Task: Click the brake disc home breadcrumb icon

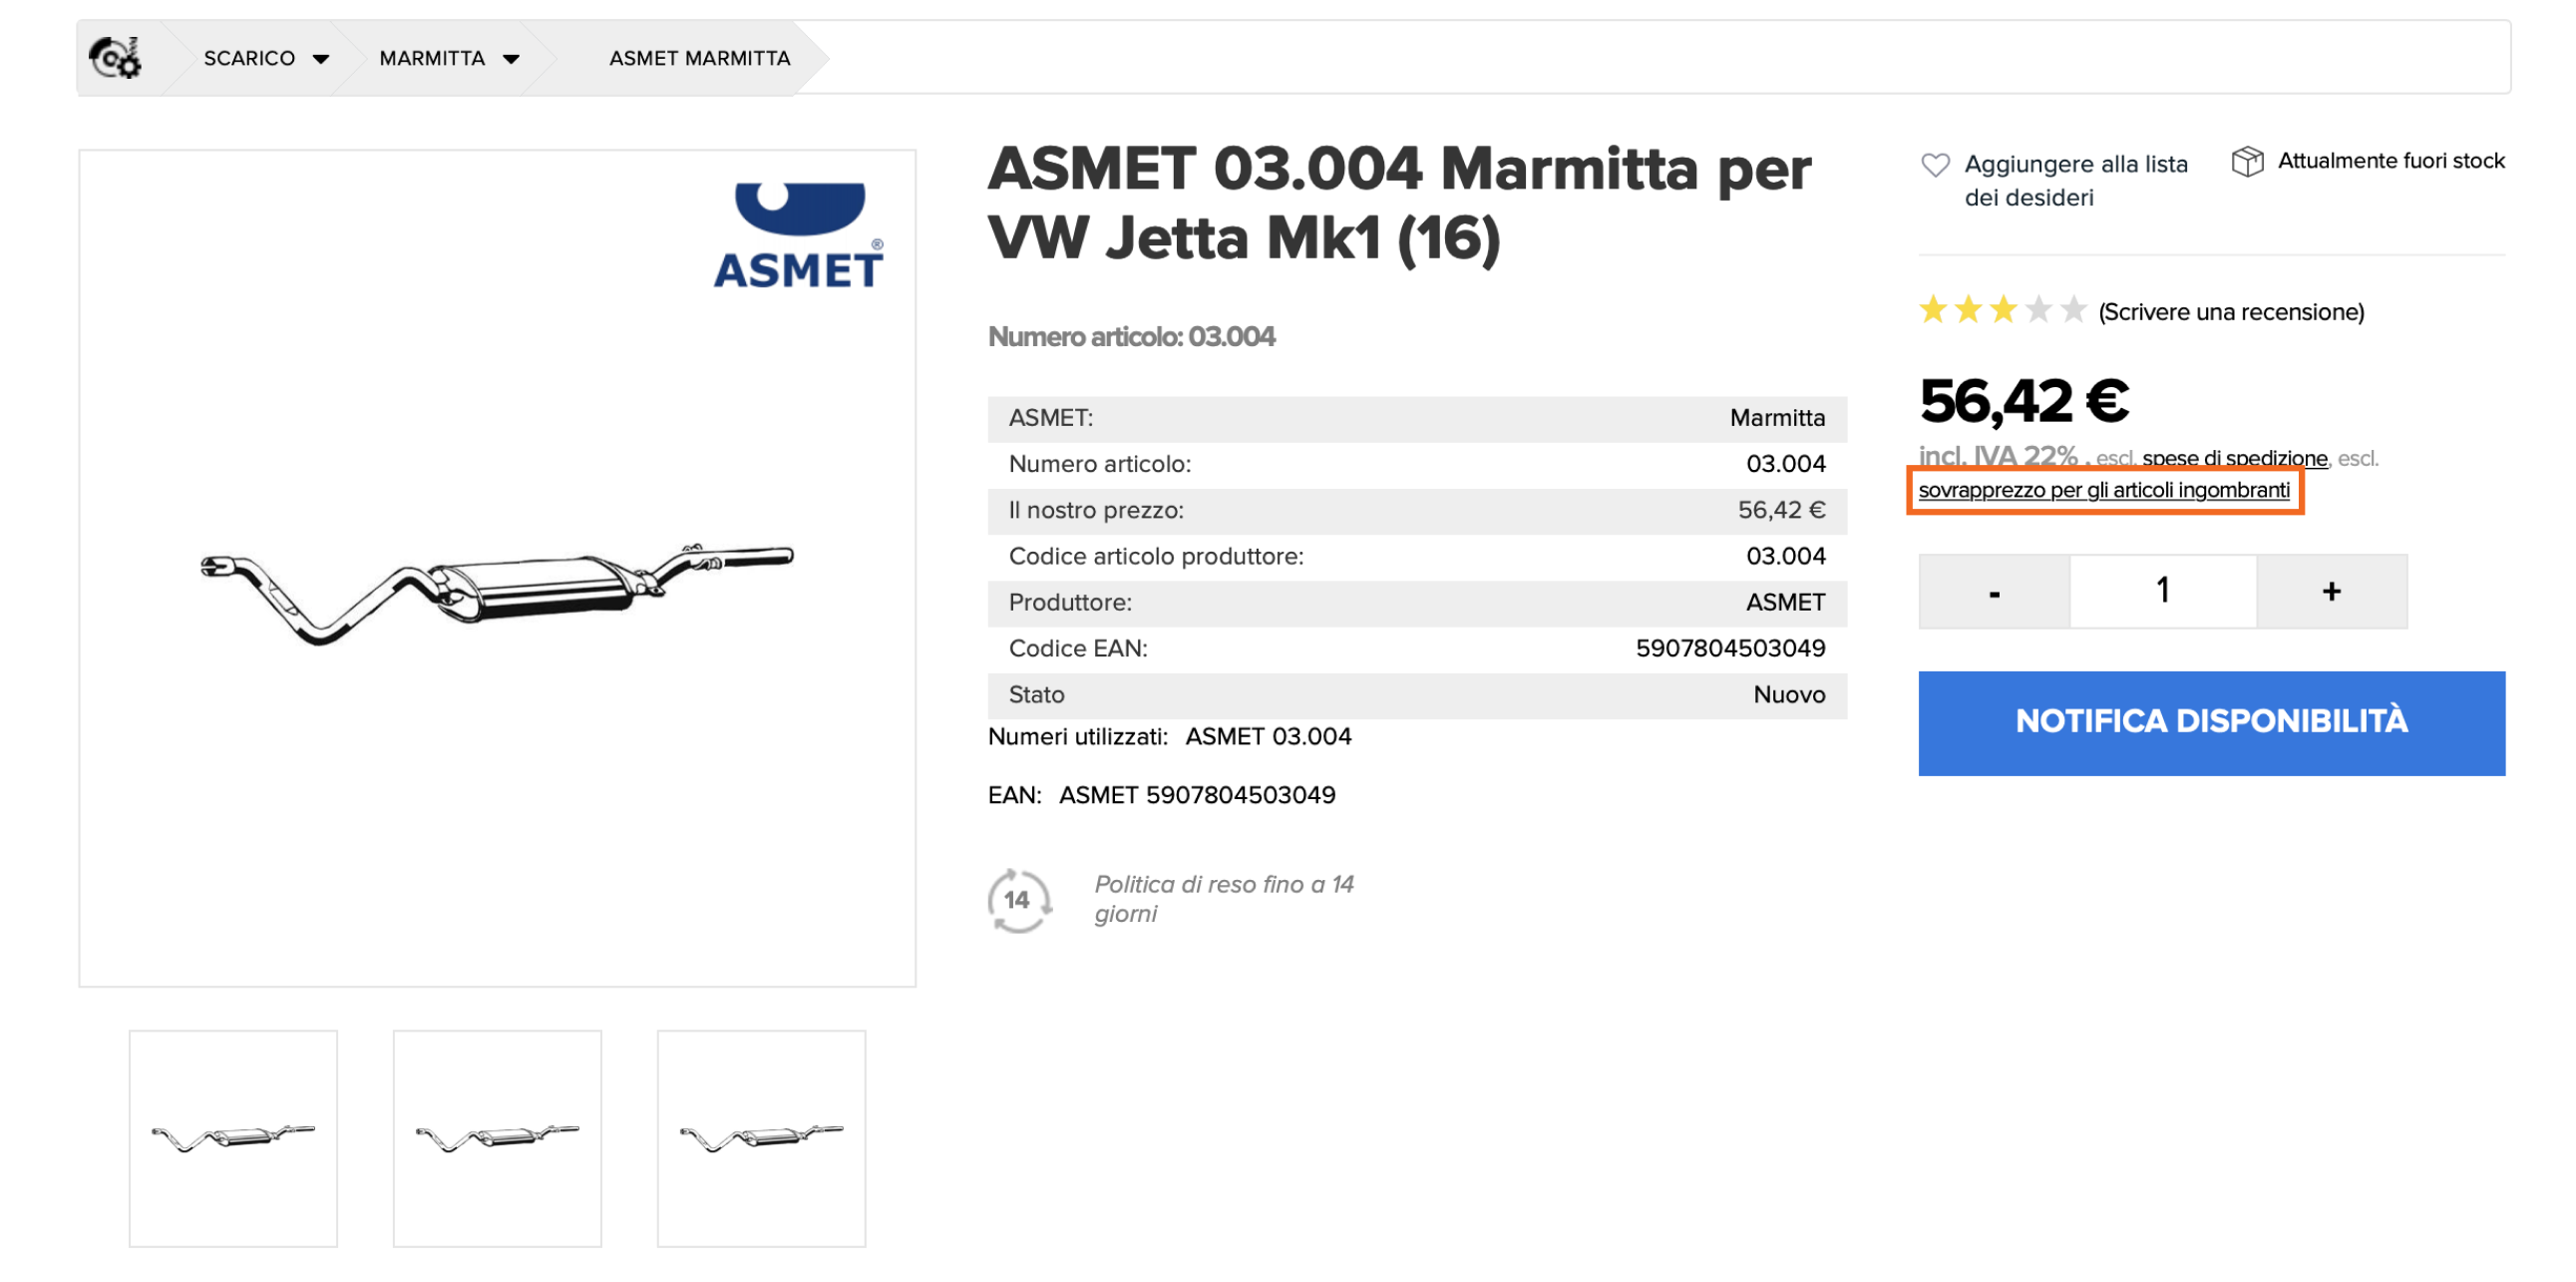Action: click(x=115, y=58)
